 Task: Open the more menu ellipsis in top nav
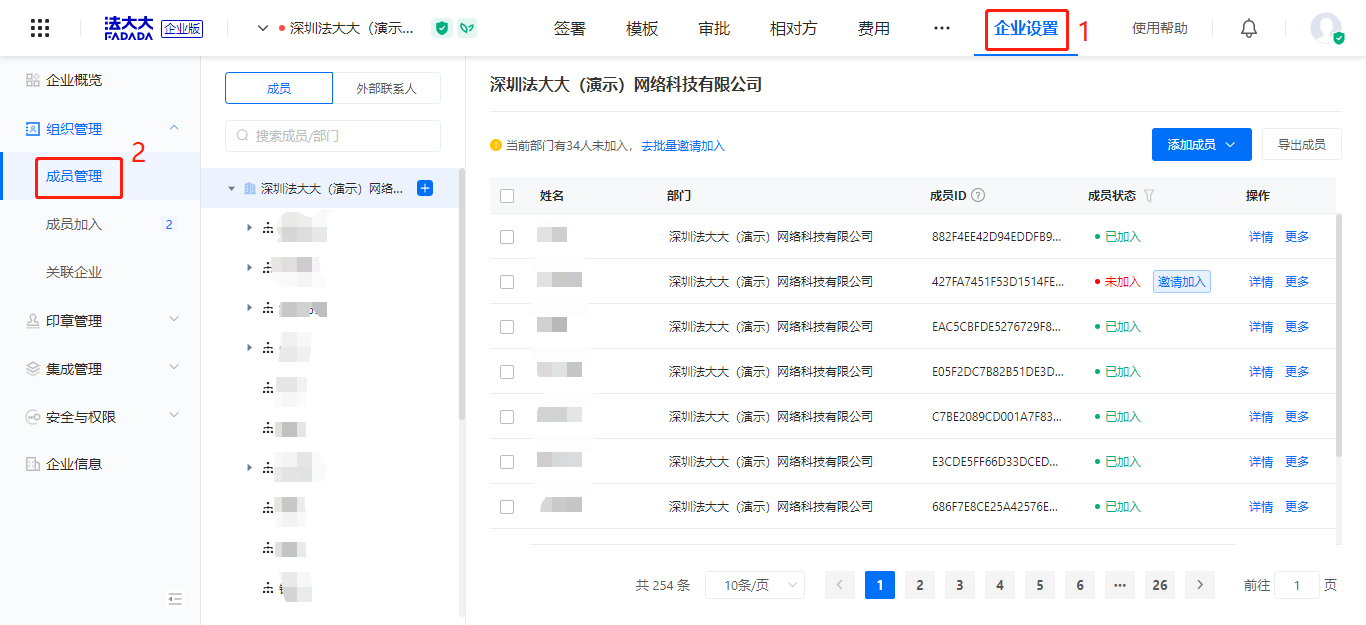(x=942, y=28)
